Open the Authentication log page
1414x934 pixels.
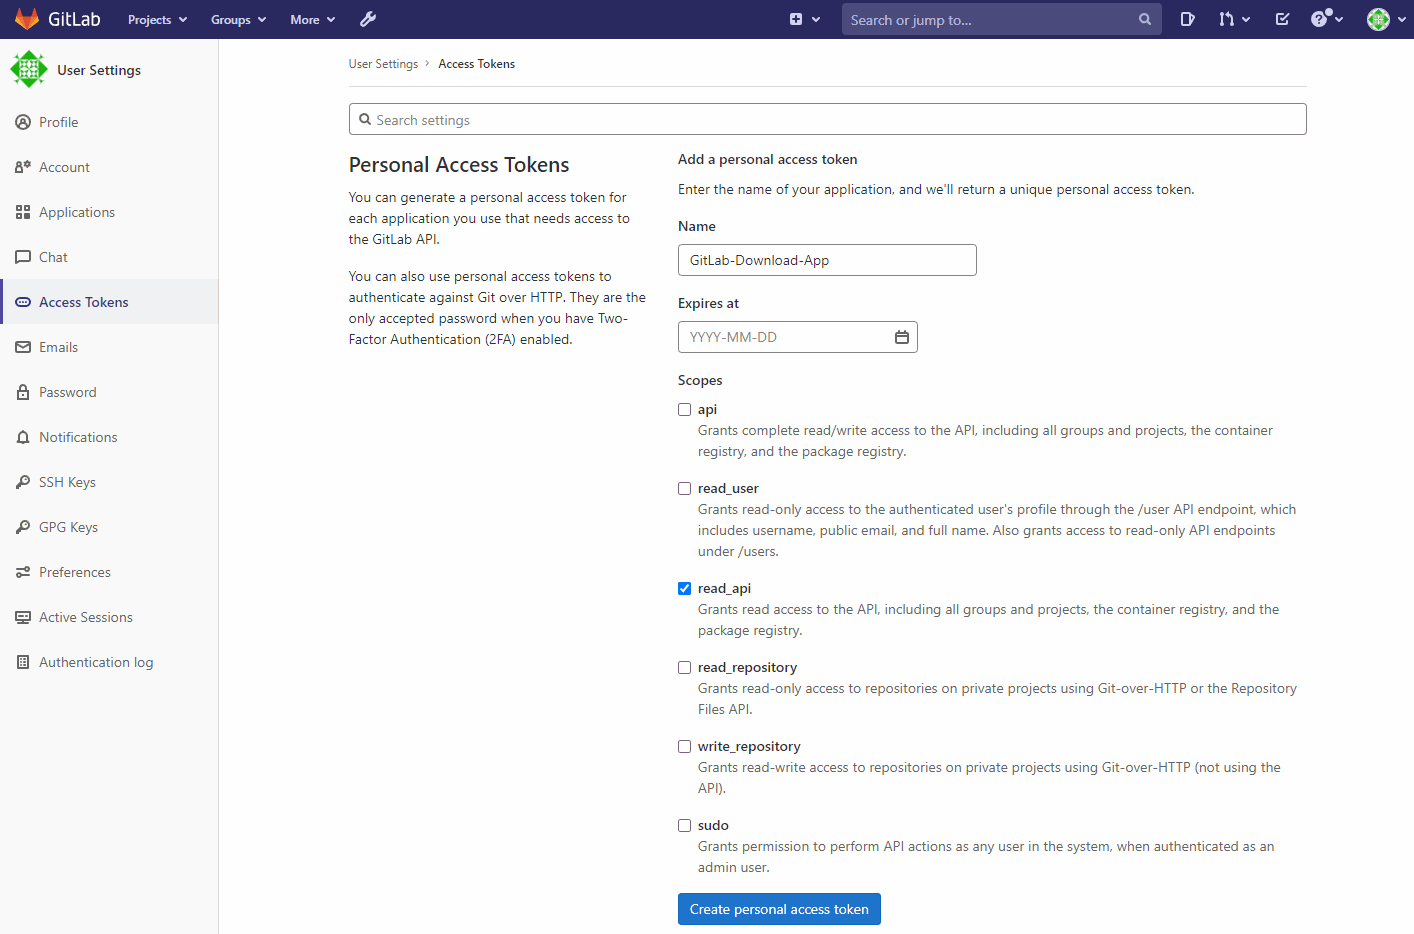coord(109,662)
